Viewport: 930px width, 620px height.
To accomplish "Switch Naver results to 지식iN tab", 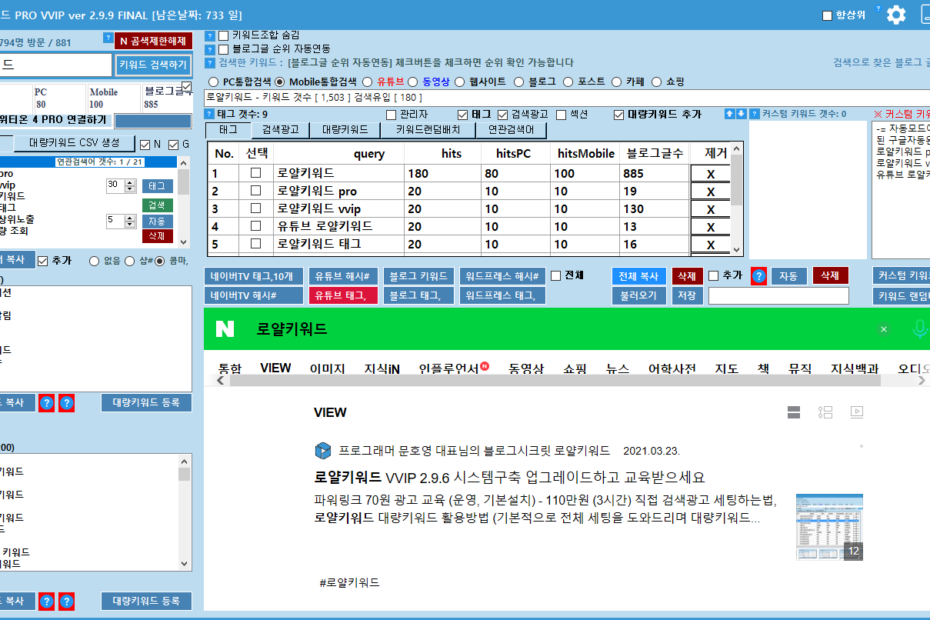I will [382, 368].
